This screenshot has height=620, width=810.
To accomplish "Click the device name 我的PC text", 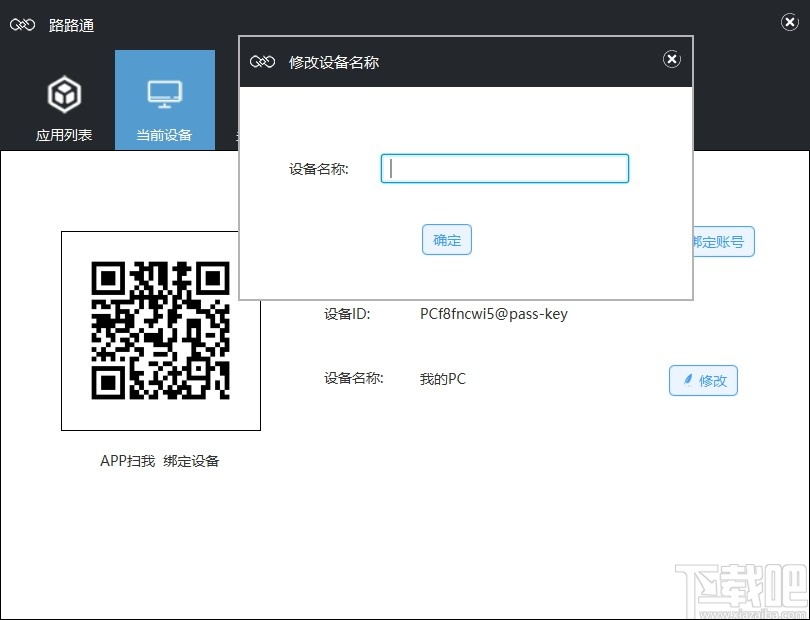I will (442, 379).
